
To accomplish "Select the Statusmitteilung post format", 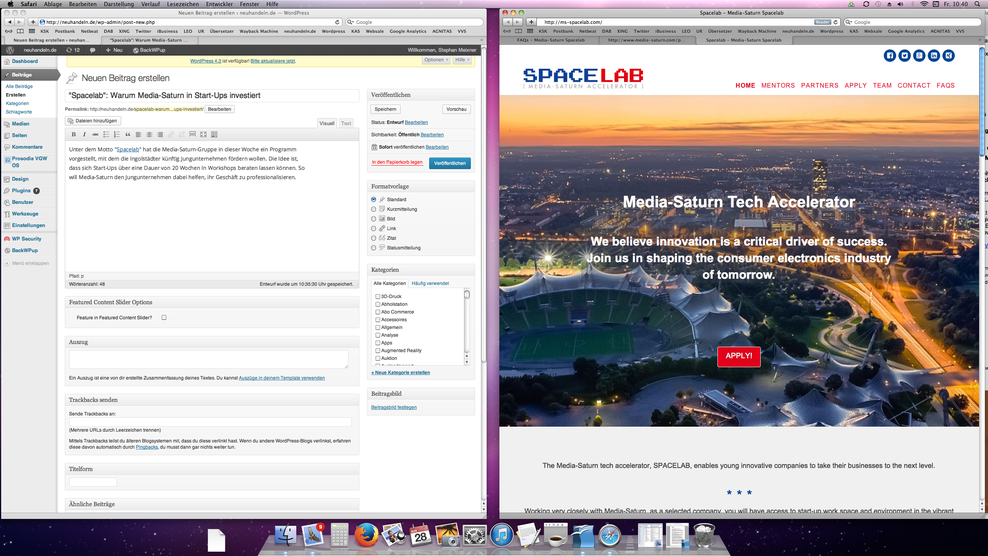I will [x=374, y=248].
